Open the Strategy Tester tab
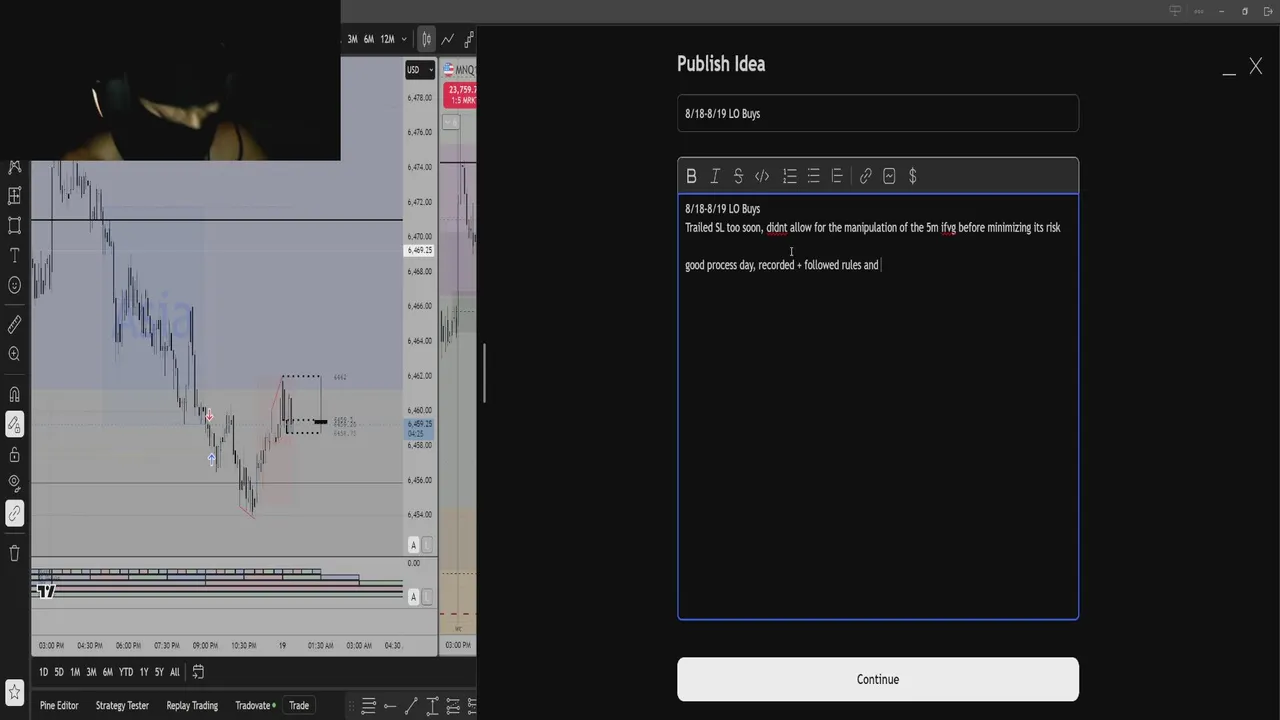The image size is (1280, 720). click(x=122, y=705)
